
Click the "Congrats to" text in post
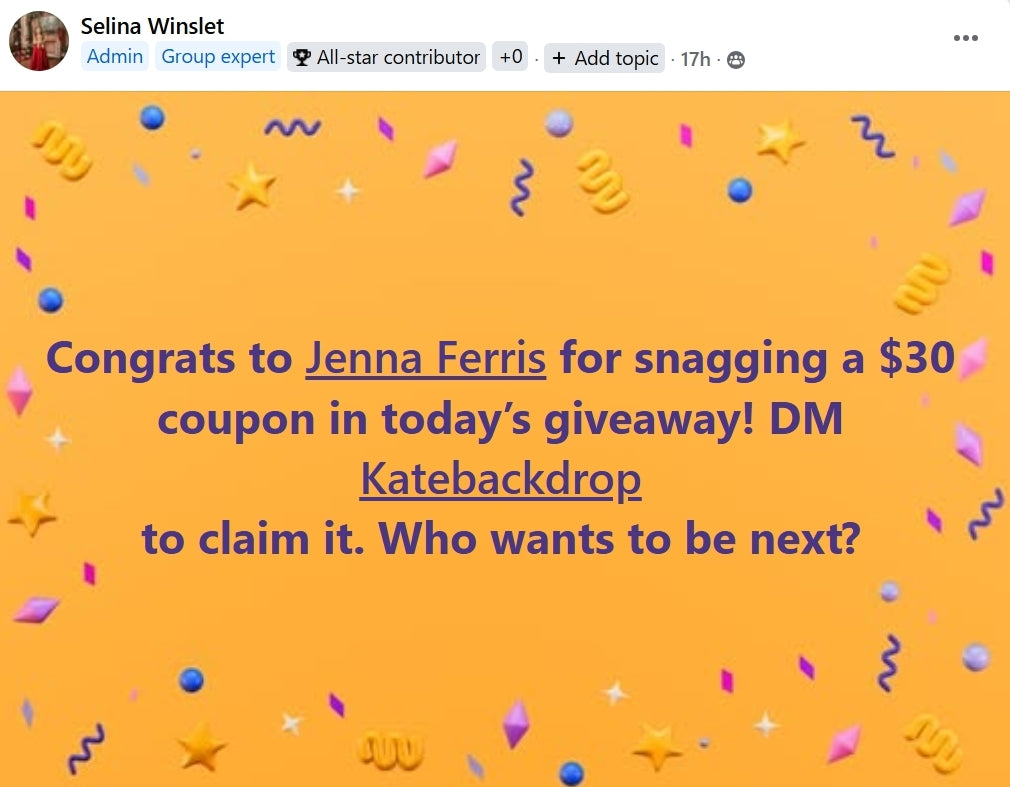169,358
